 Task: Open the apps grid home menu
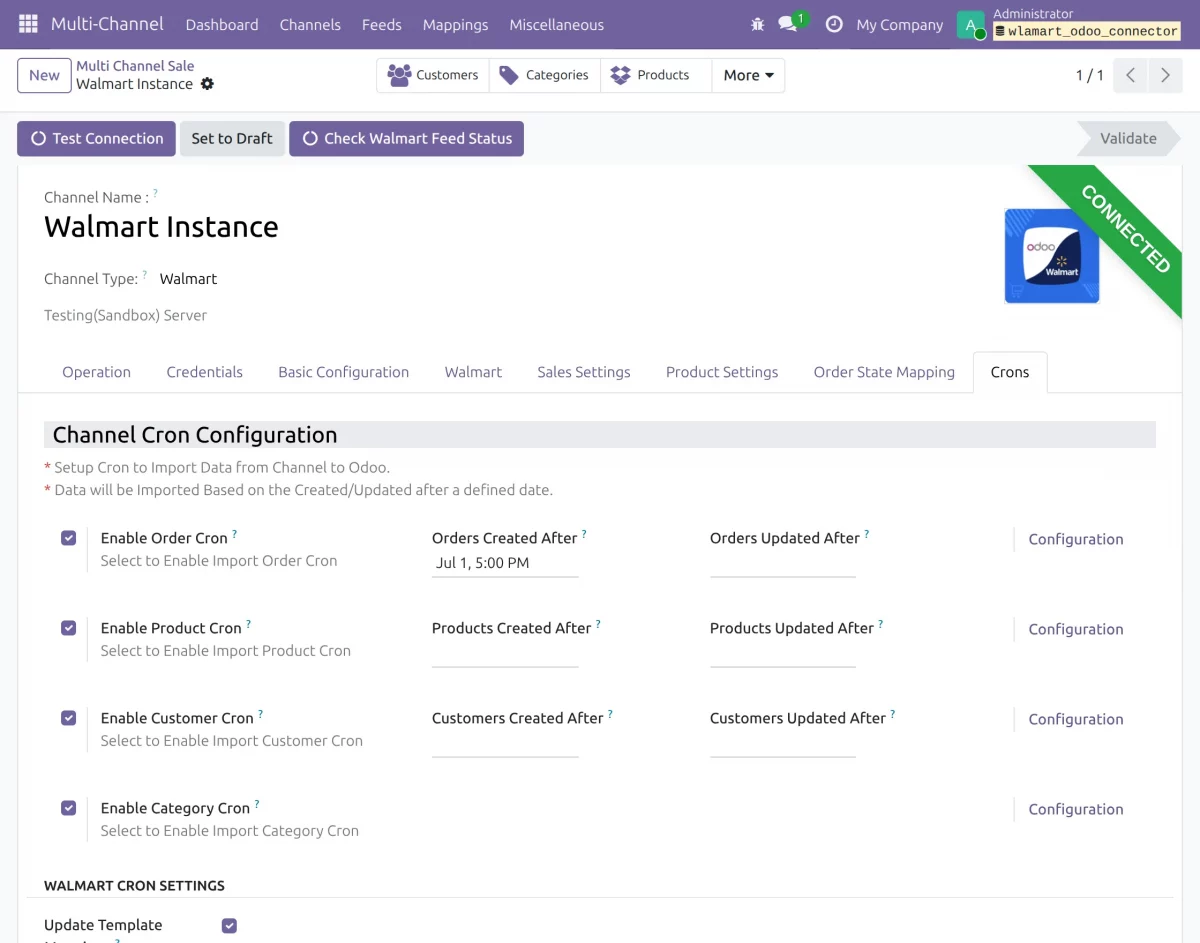28,24
